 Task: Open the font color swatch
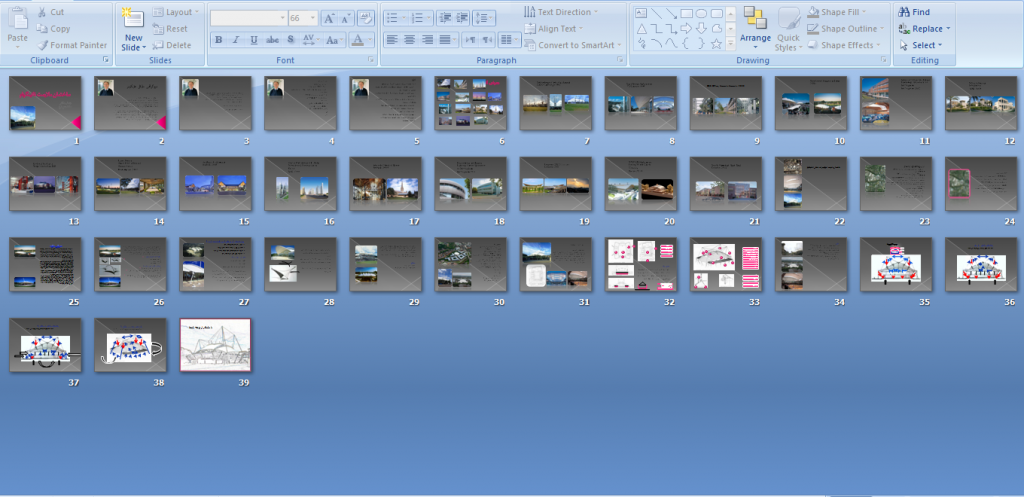coord(360,40)
